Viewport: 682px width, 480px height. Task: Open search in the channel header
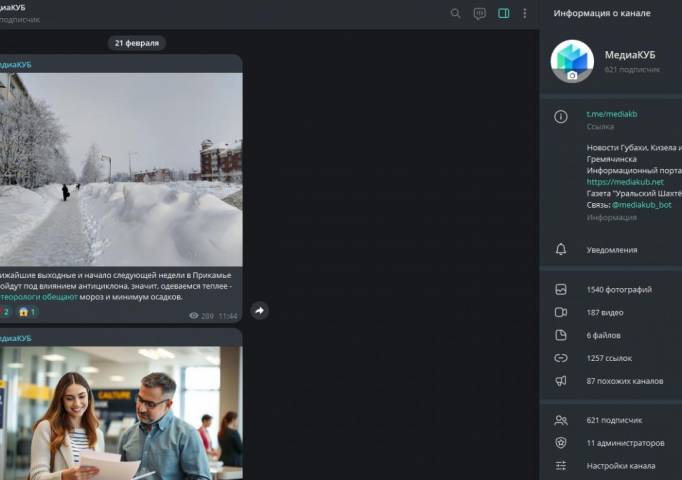point(455,13)
